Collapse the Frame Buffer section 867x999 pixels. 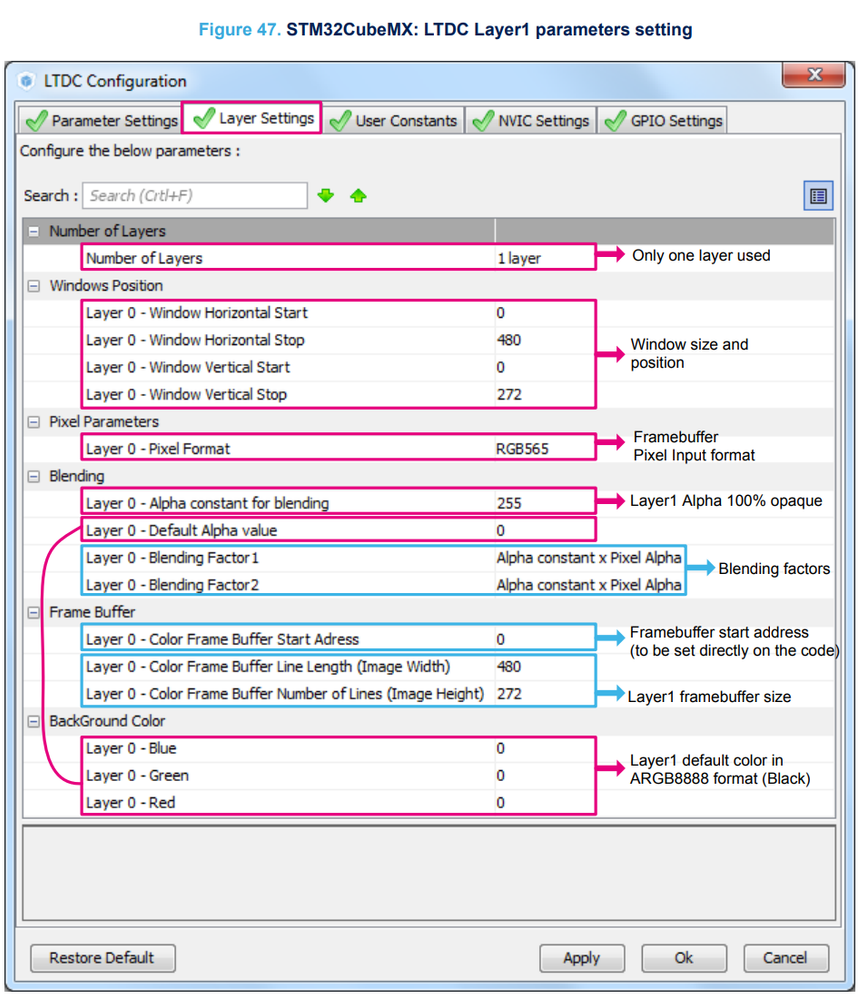pos(34,612)
